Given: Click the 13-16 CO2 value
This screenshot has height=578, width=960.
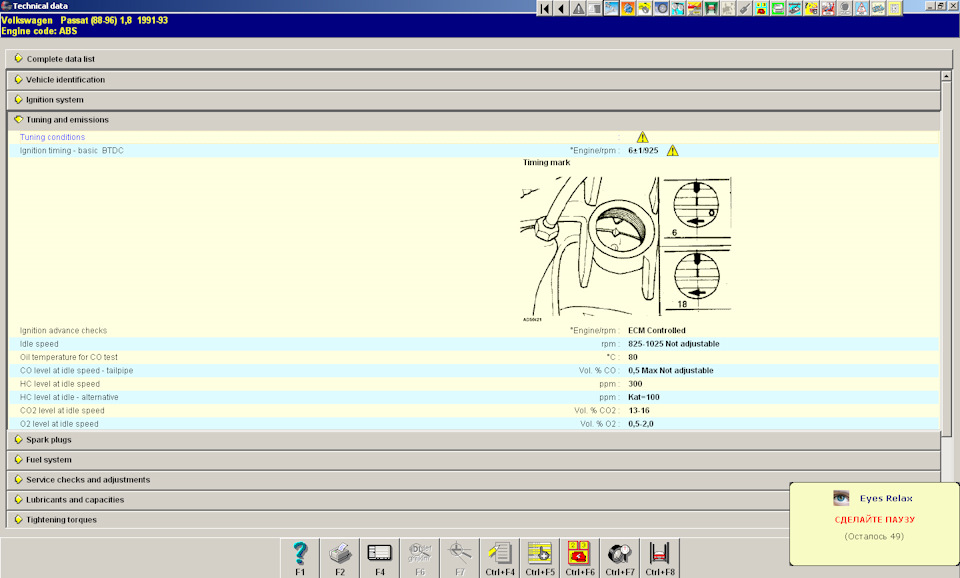Looking at the screenshot, I should (639, 411).
